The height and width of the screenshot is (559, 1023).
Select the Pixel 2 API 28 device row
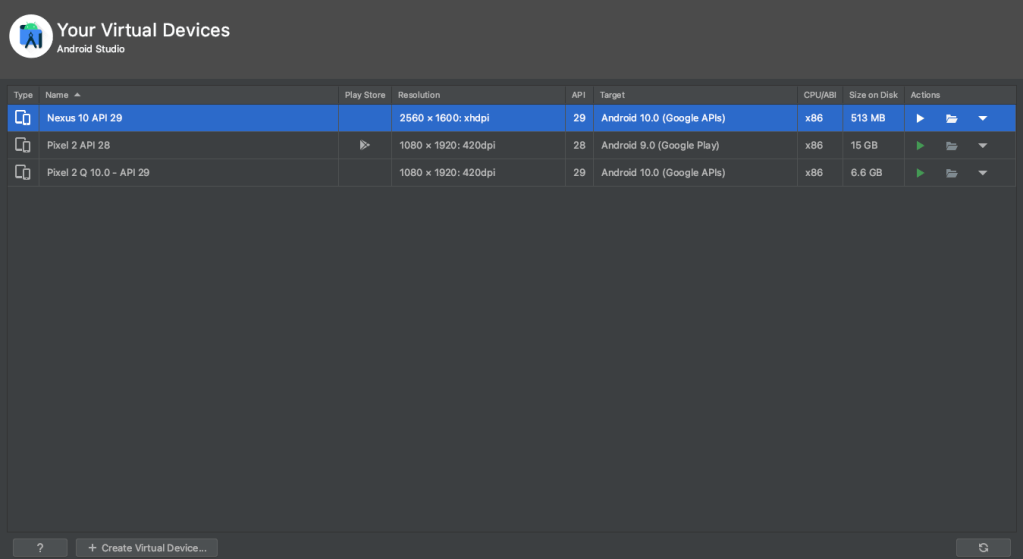click(x=180, y=145)
